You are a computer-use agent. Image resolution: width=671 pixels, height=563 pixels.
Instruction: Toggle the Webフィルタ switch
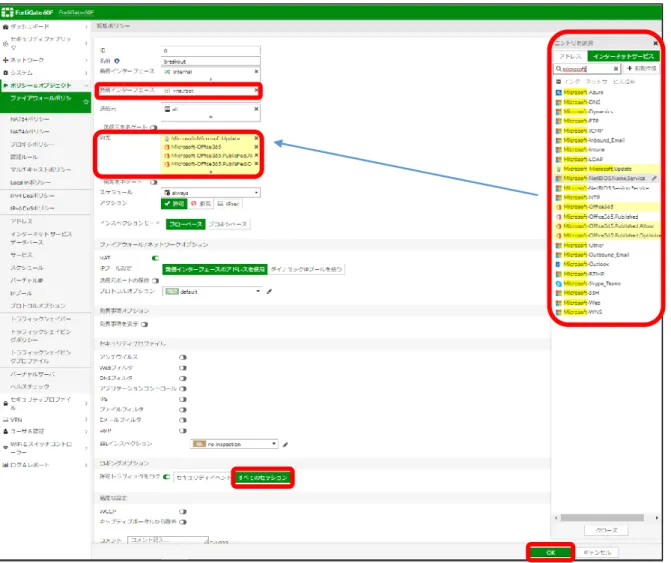coord(183,368)
